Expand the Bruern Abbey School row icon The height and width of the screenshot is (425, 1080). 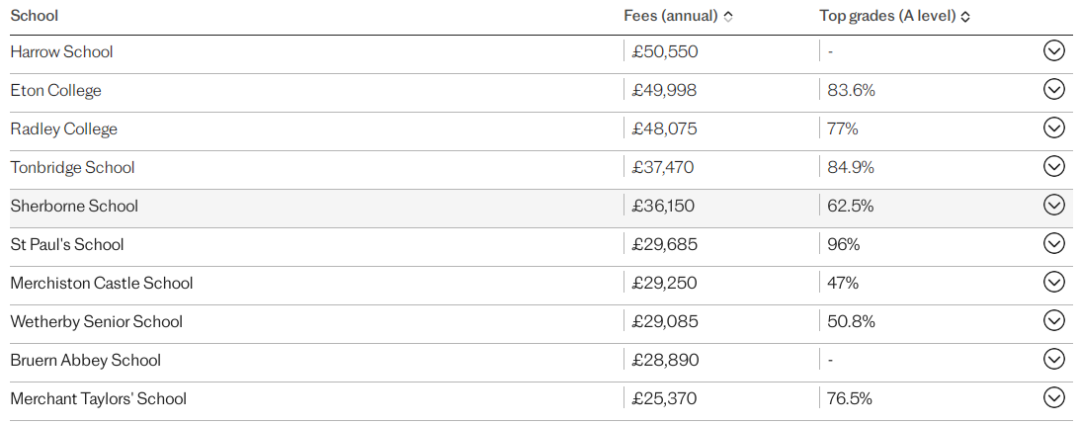pos(1054,360)
